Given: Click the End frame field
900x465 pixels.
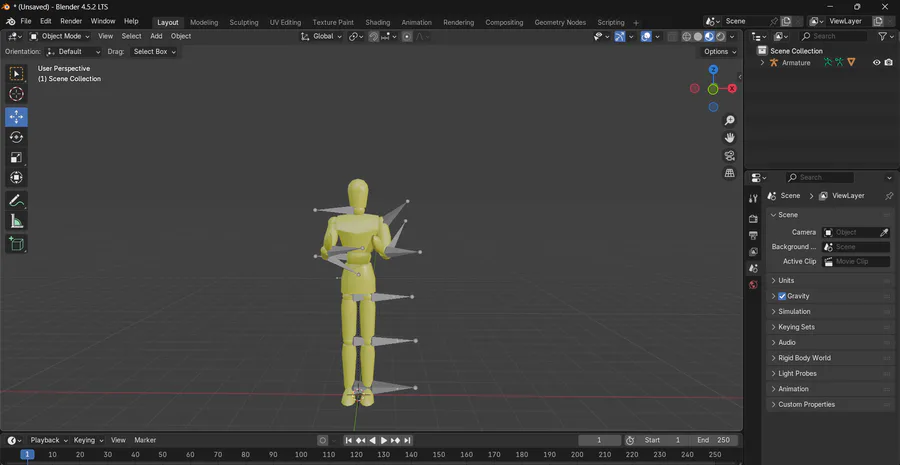Looking at the screenshot, I should point(713,440).
